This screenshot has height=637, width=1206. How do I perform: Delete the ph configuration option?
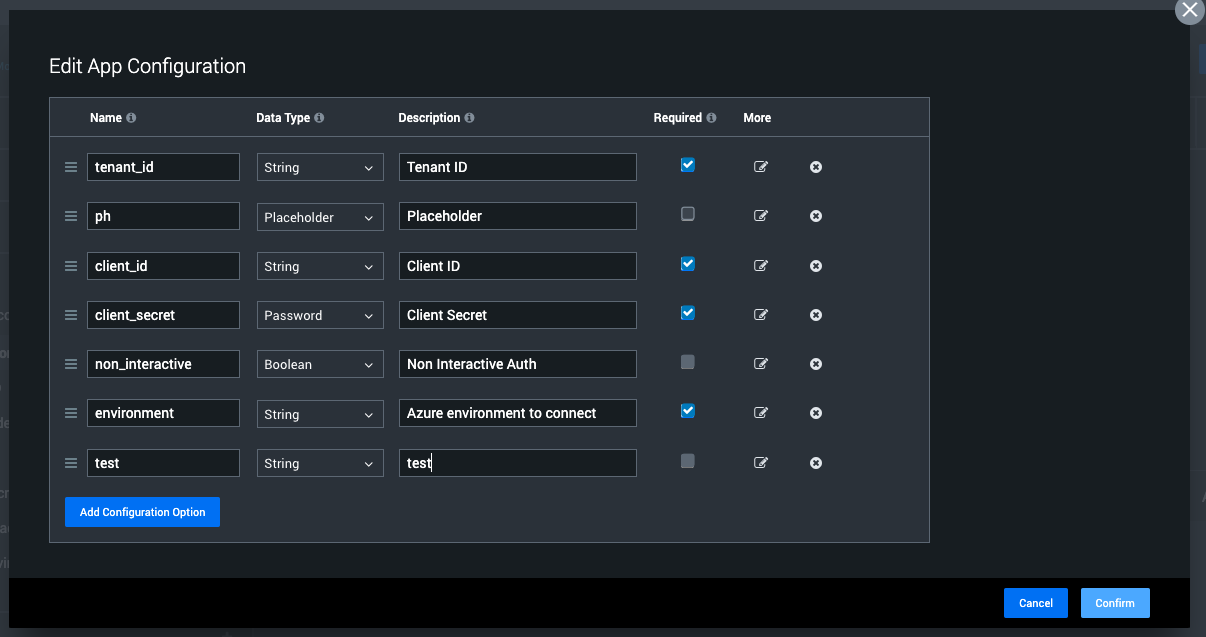tap(815, 215)
